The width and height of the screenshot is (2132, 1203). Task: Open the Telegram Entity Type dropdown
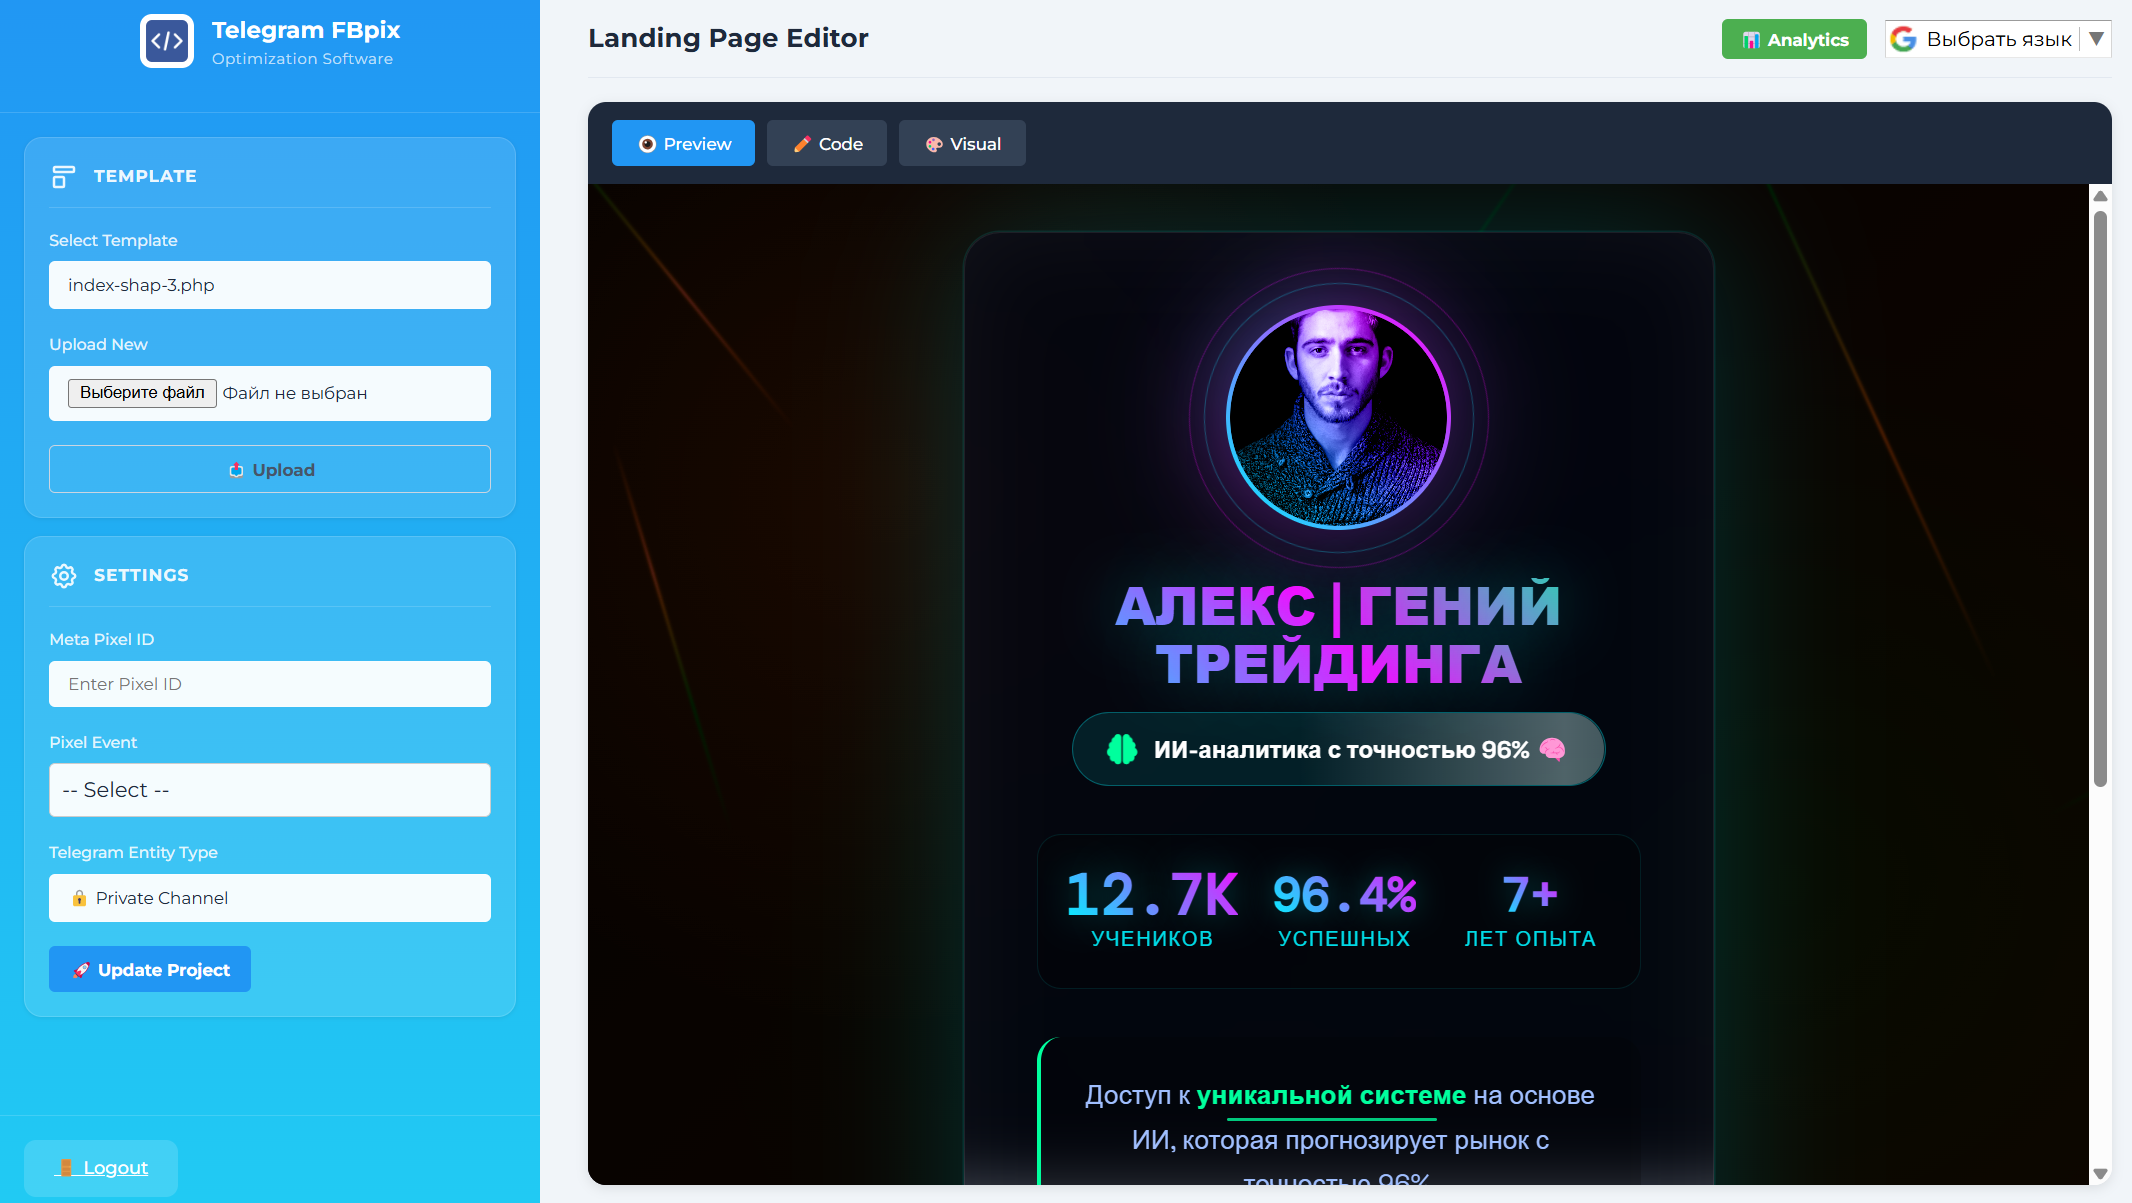pos(269,897)
